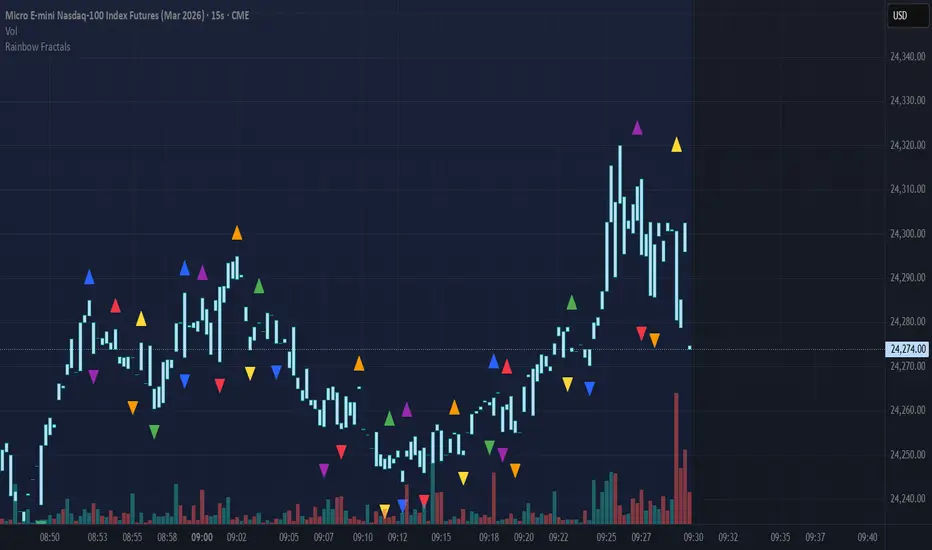Screen dimensions: 932x550
Task: Click the yellow down-triangle fractal above 09:12 volume
Action: 385,511
